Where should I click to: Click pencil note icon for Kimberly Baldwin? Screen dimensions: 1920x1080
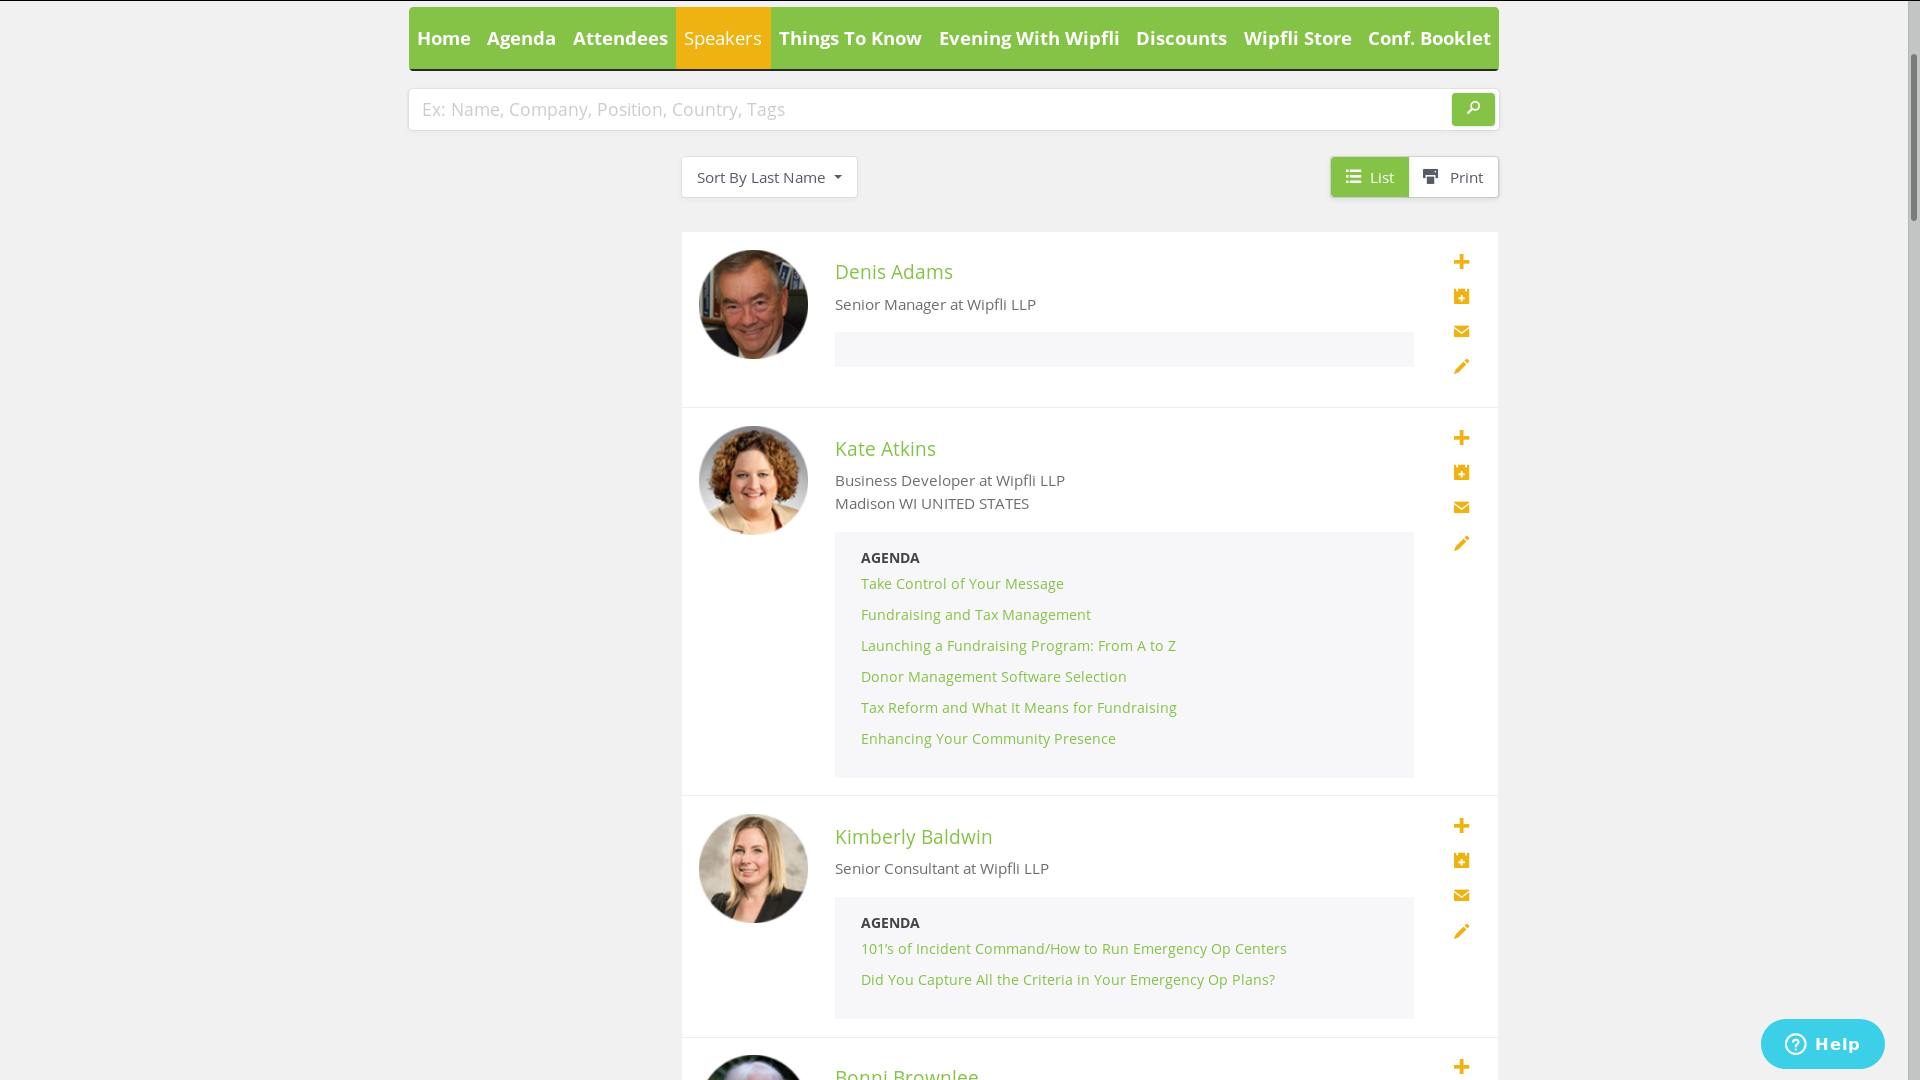1461,931
